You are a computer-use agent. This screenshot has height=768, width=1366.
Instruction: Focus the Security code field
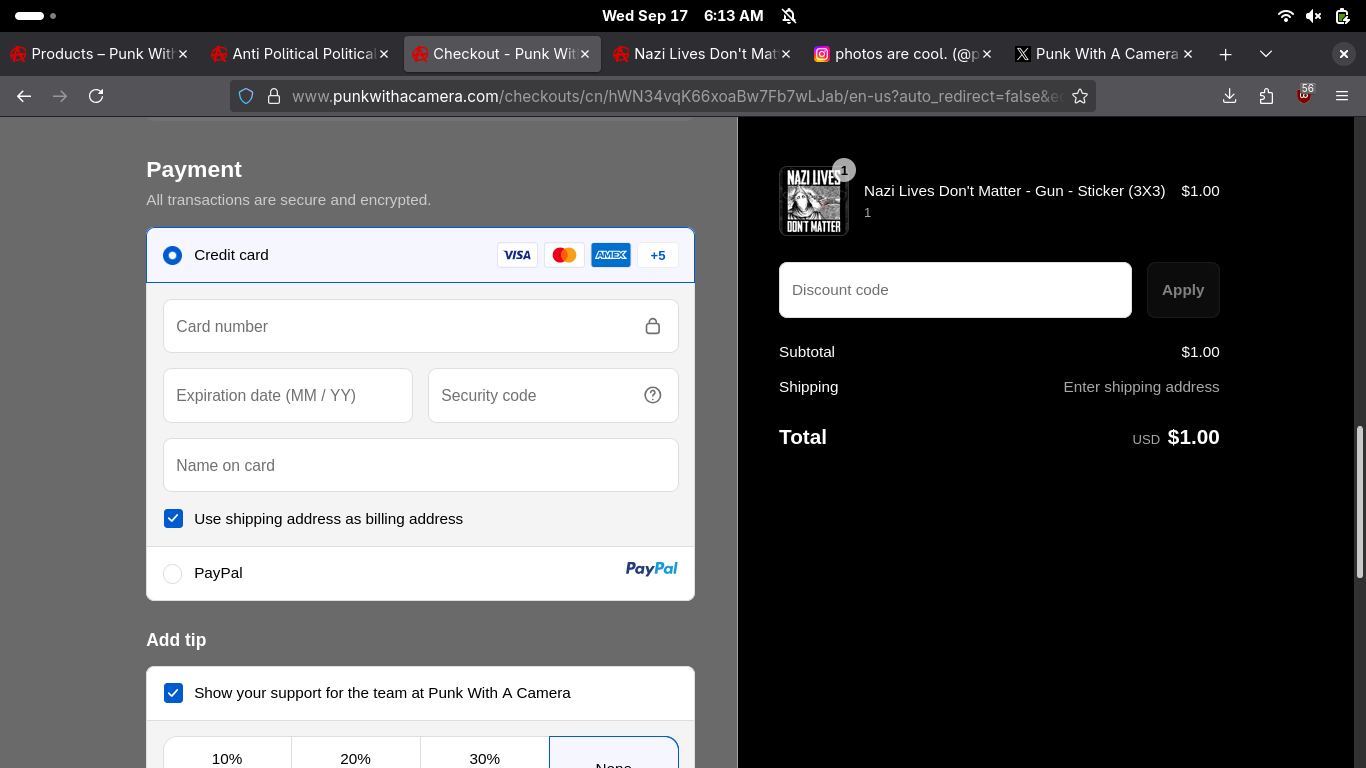click(553, 395)
